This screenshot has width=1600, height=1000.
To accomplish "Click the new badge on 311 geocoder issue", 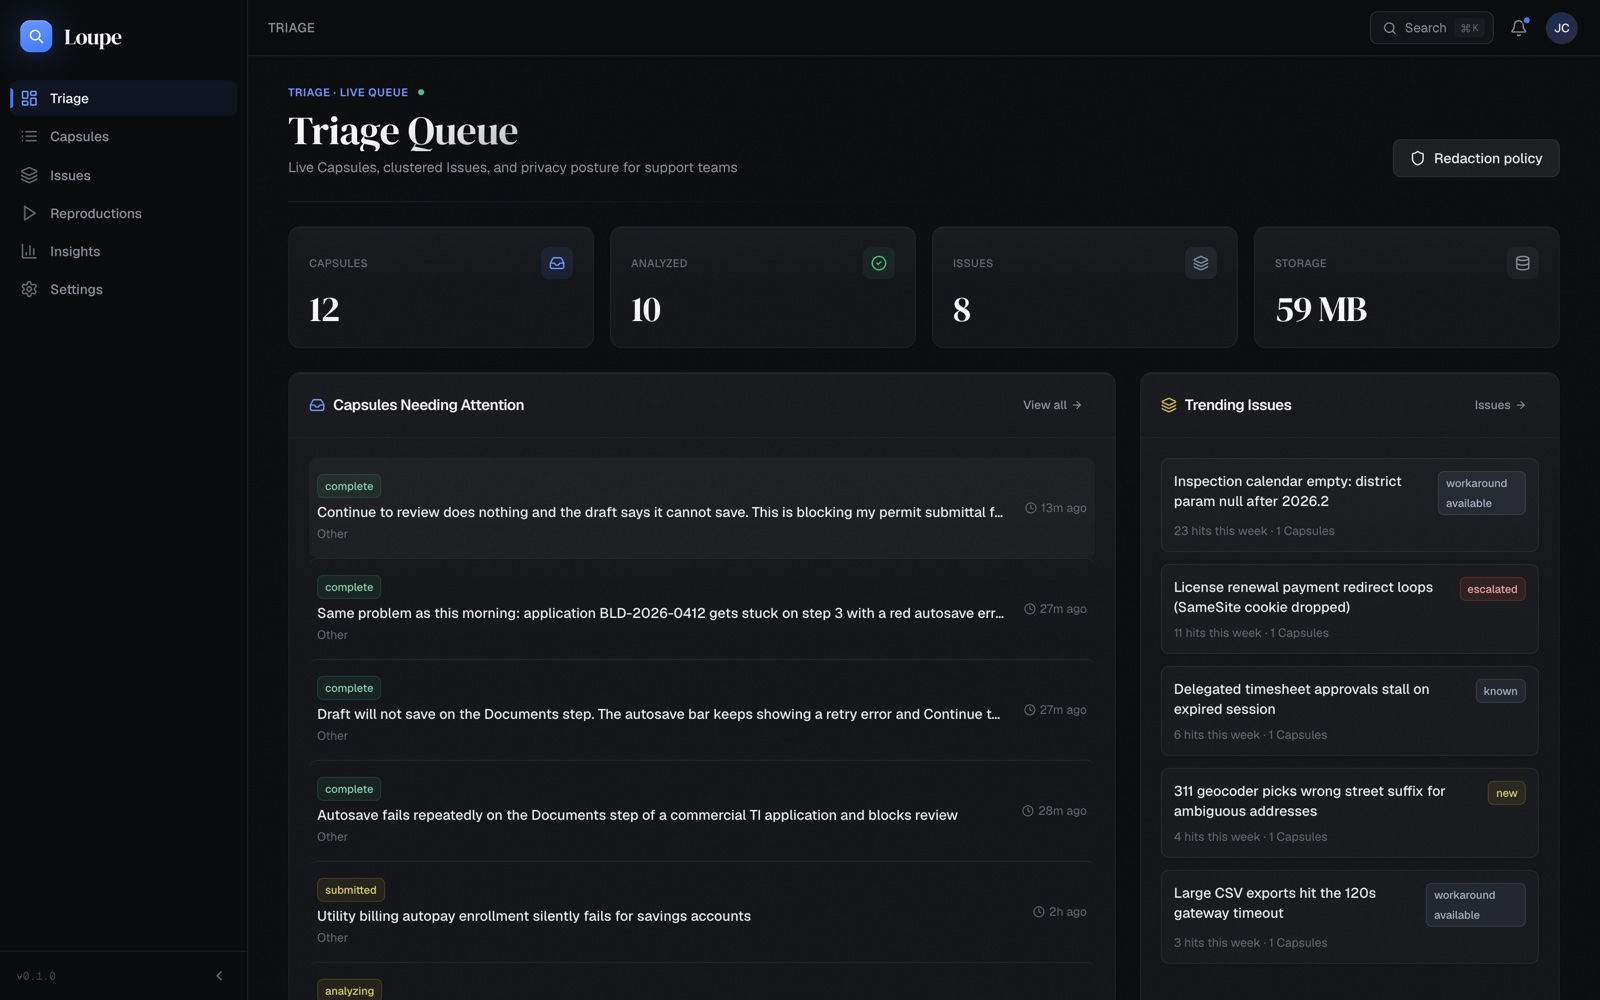I will [1507, 793].
